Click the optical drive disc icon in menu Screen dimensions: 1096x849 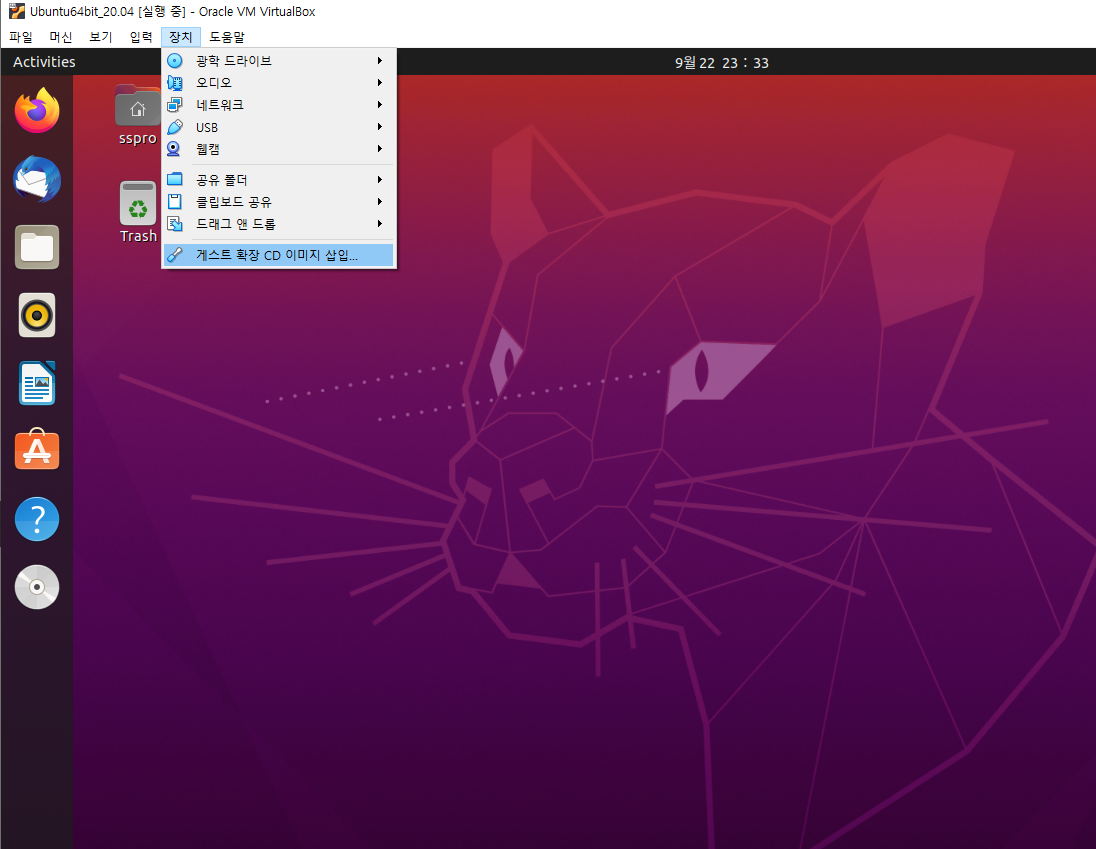pyautogui.click(x=175, y=61)
